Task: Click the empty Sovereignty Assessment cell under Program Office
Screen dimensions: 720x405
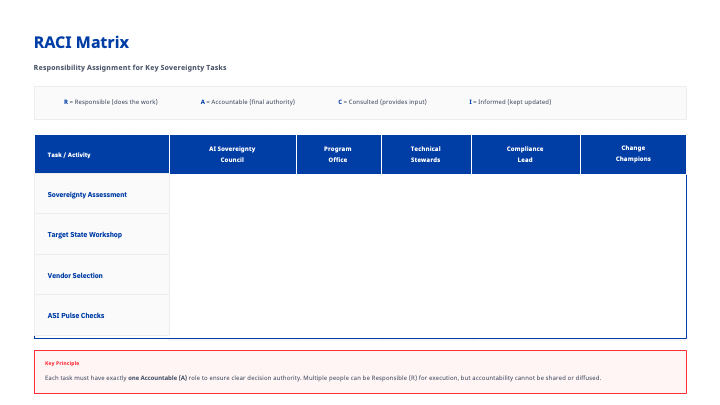Action: click(338, 195)
